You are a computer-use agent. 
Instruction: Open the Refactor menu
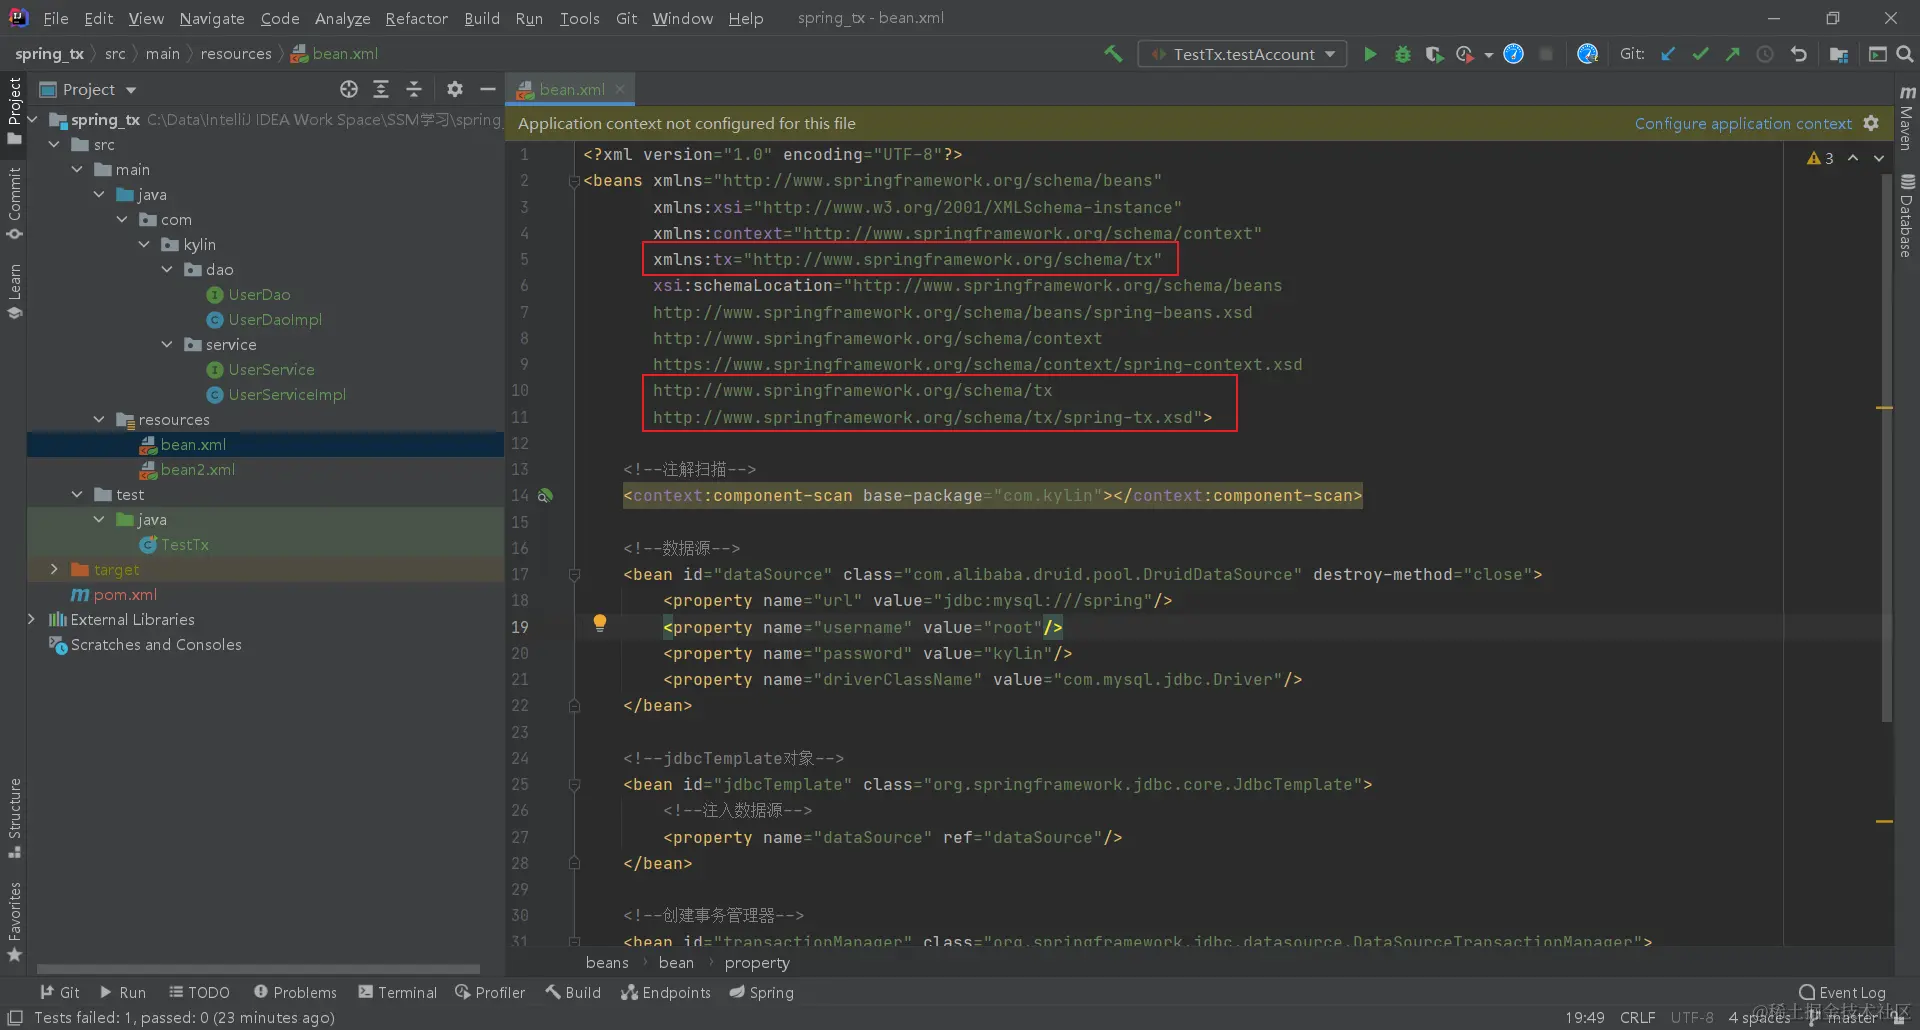(x=416, y=18)
